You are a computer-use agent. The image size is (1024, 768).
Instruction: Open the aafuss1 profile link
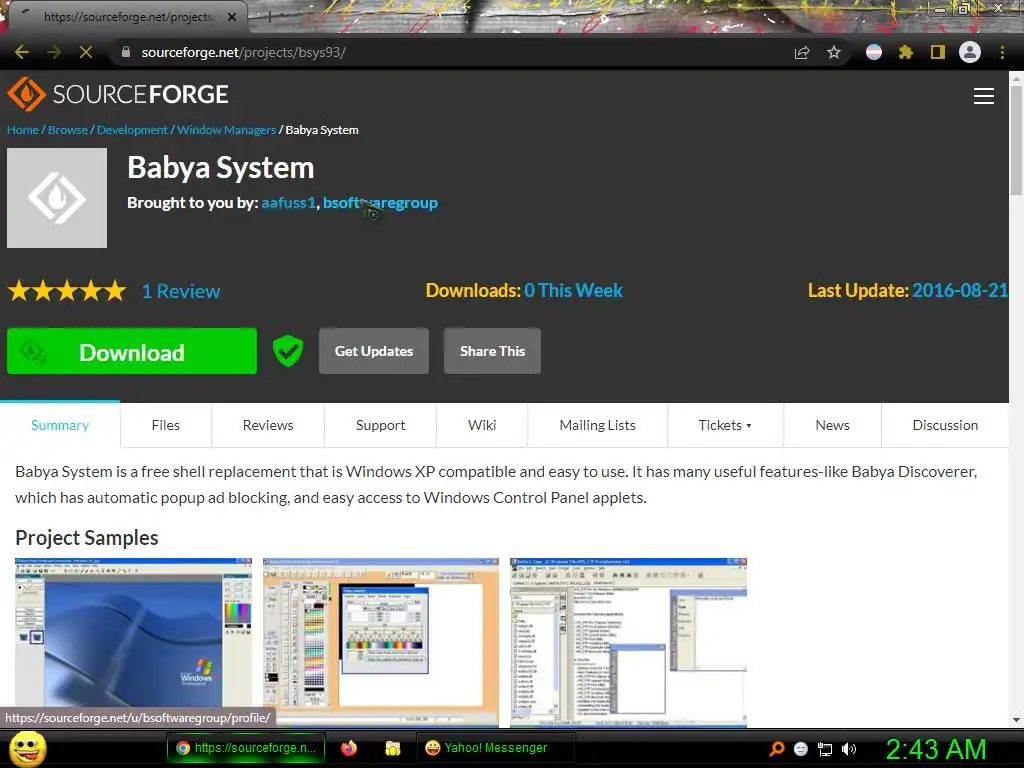click(288, 203)
